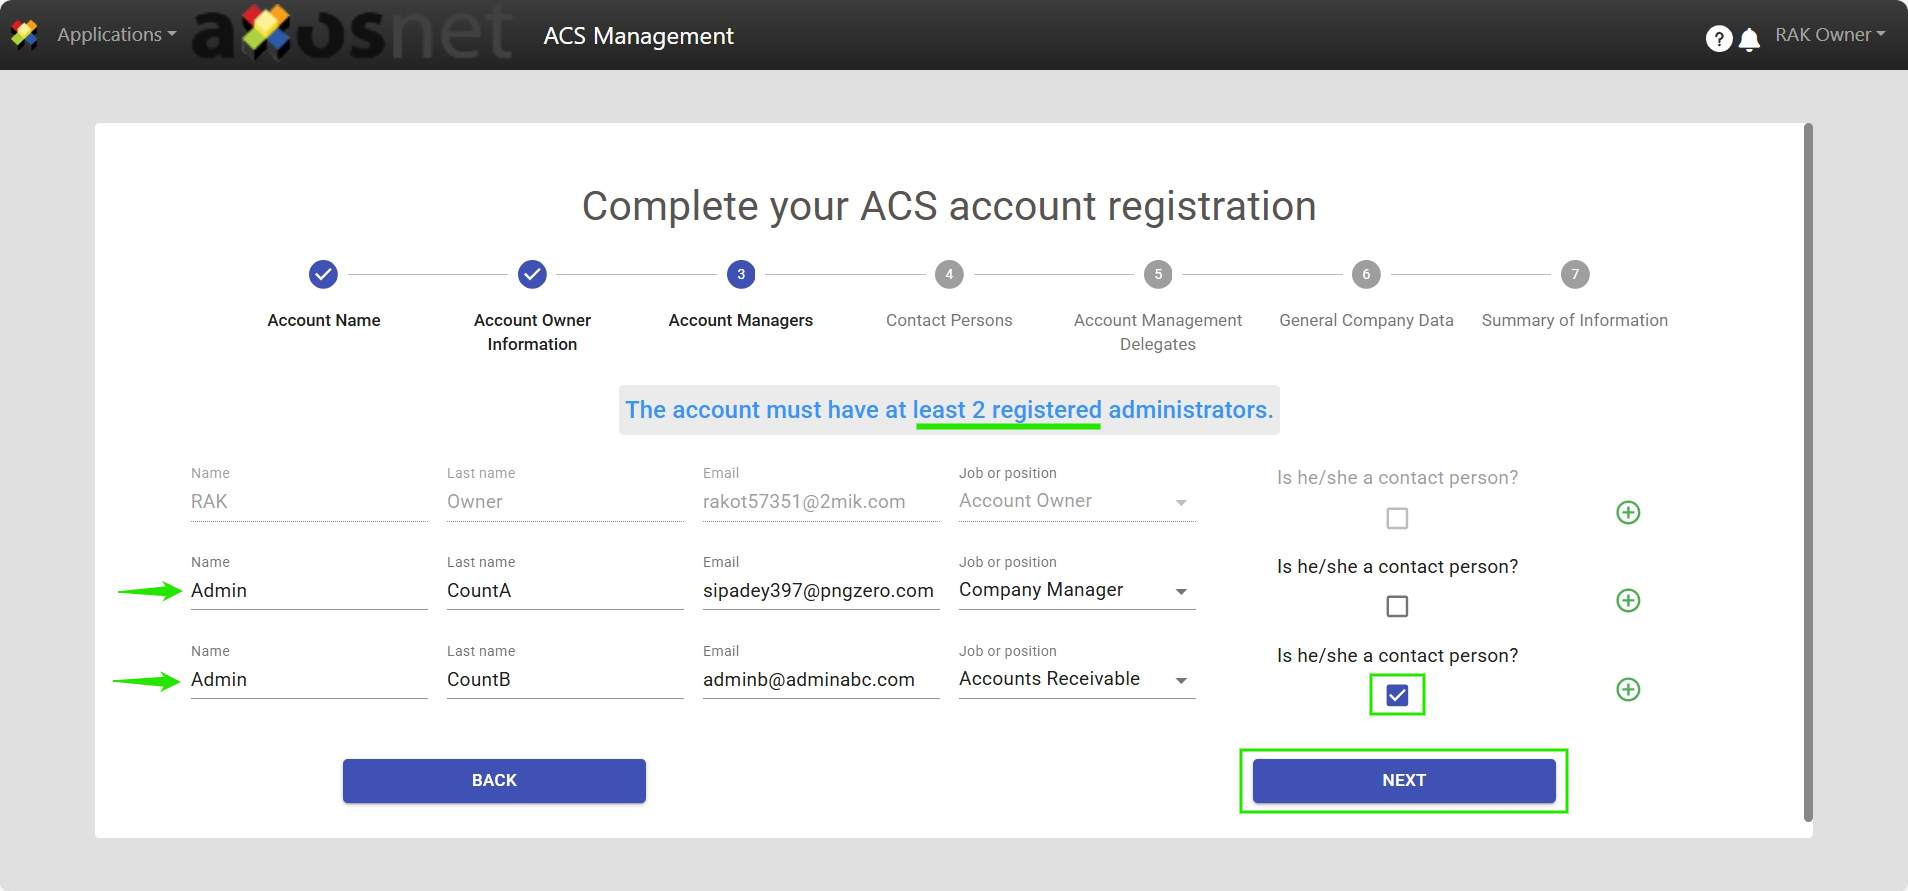The height and width of the screenshot is (891, 1908).
Task: Open the notifications bell
Action: [x=1749, y=40]
